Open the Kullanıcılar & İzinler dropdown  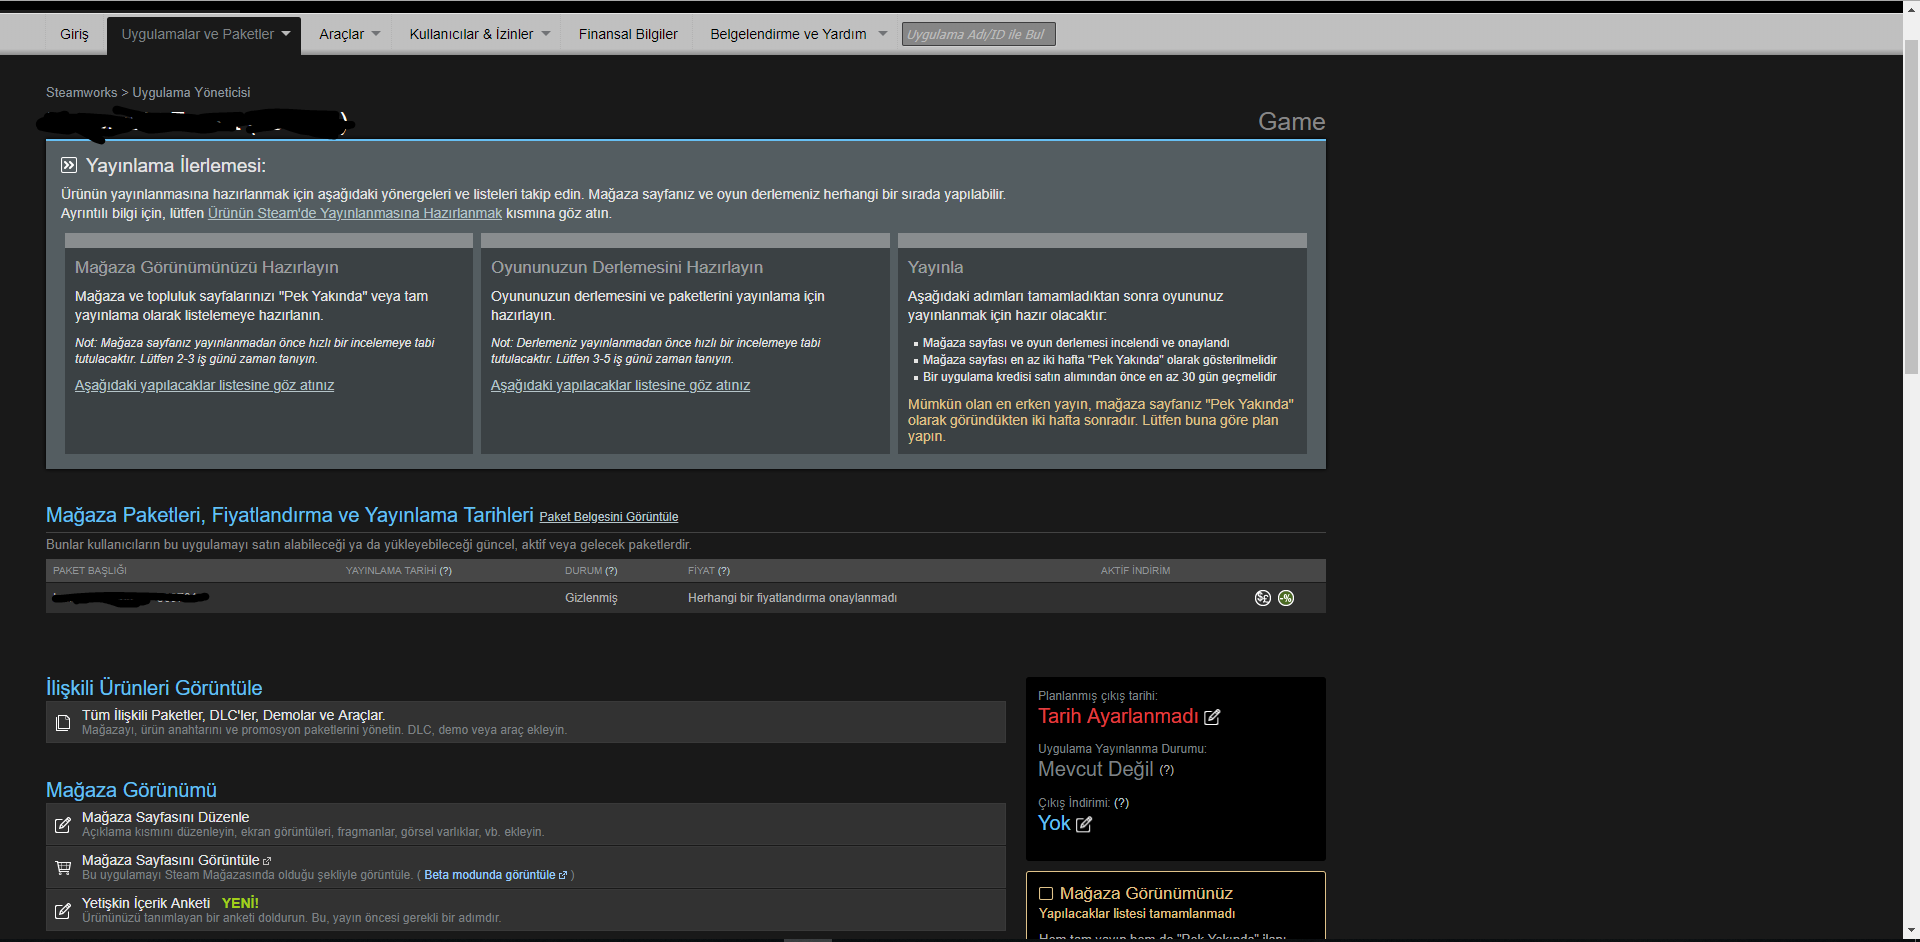[479, 34]
